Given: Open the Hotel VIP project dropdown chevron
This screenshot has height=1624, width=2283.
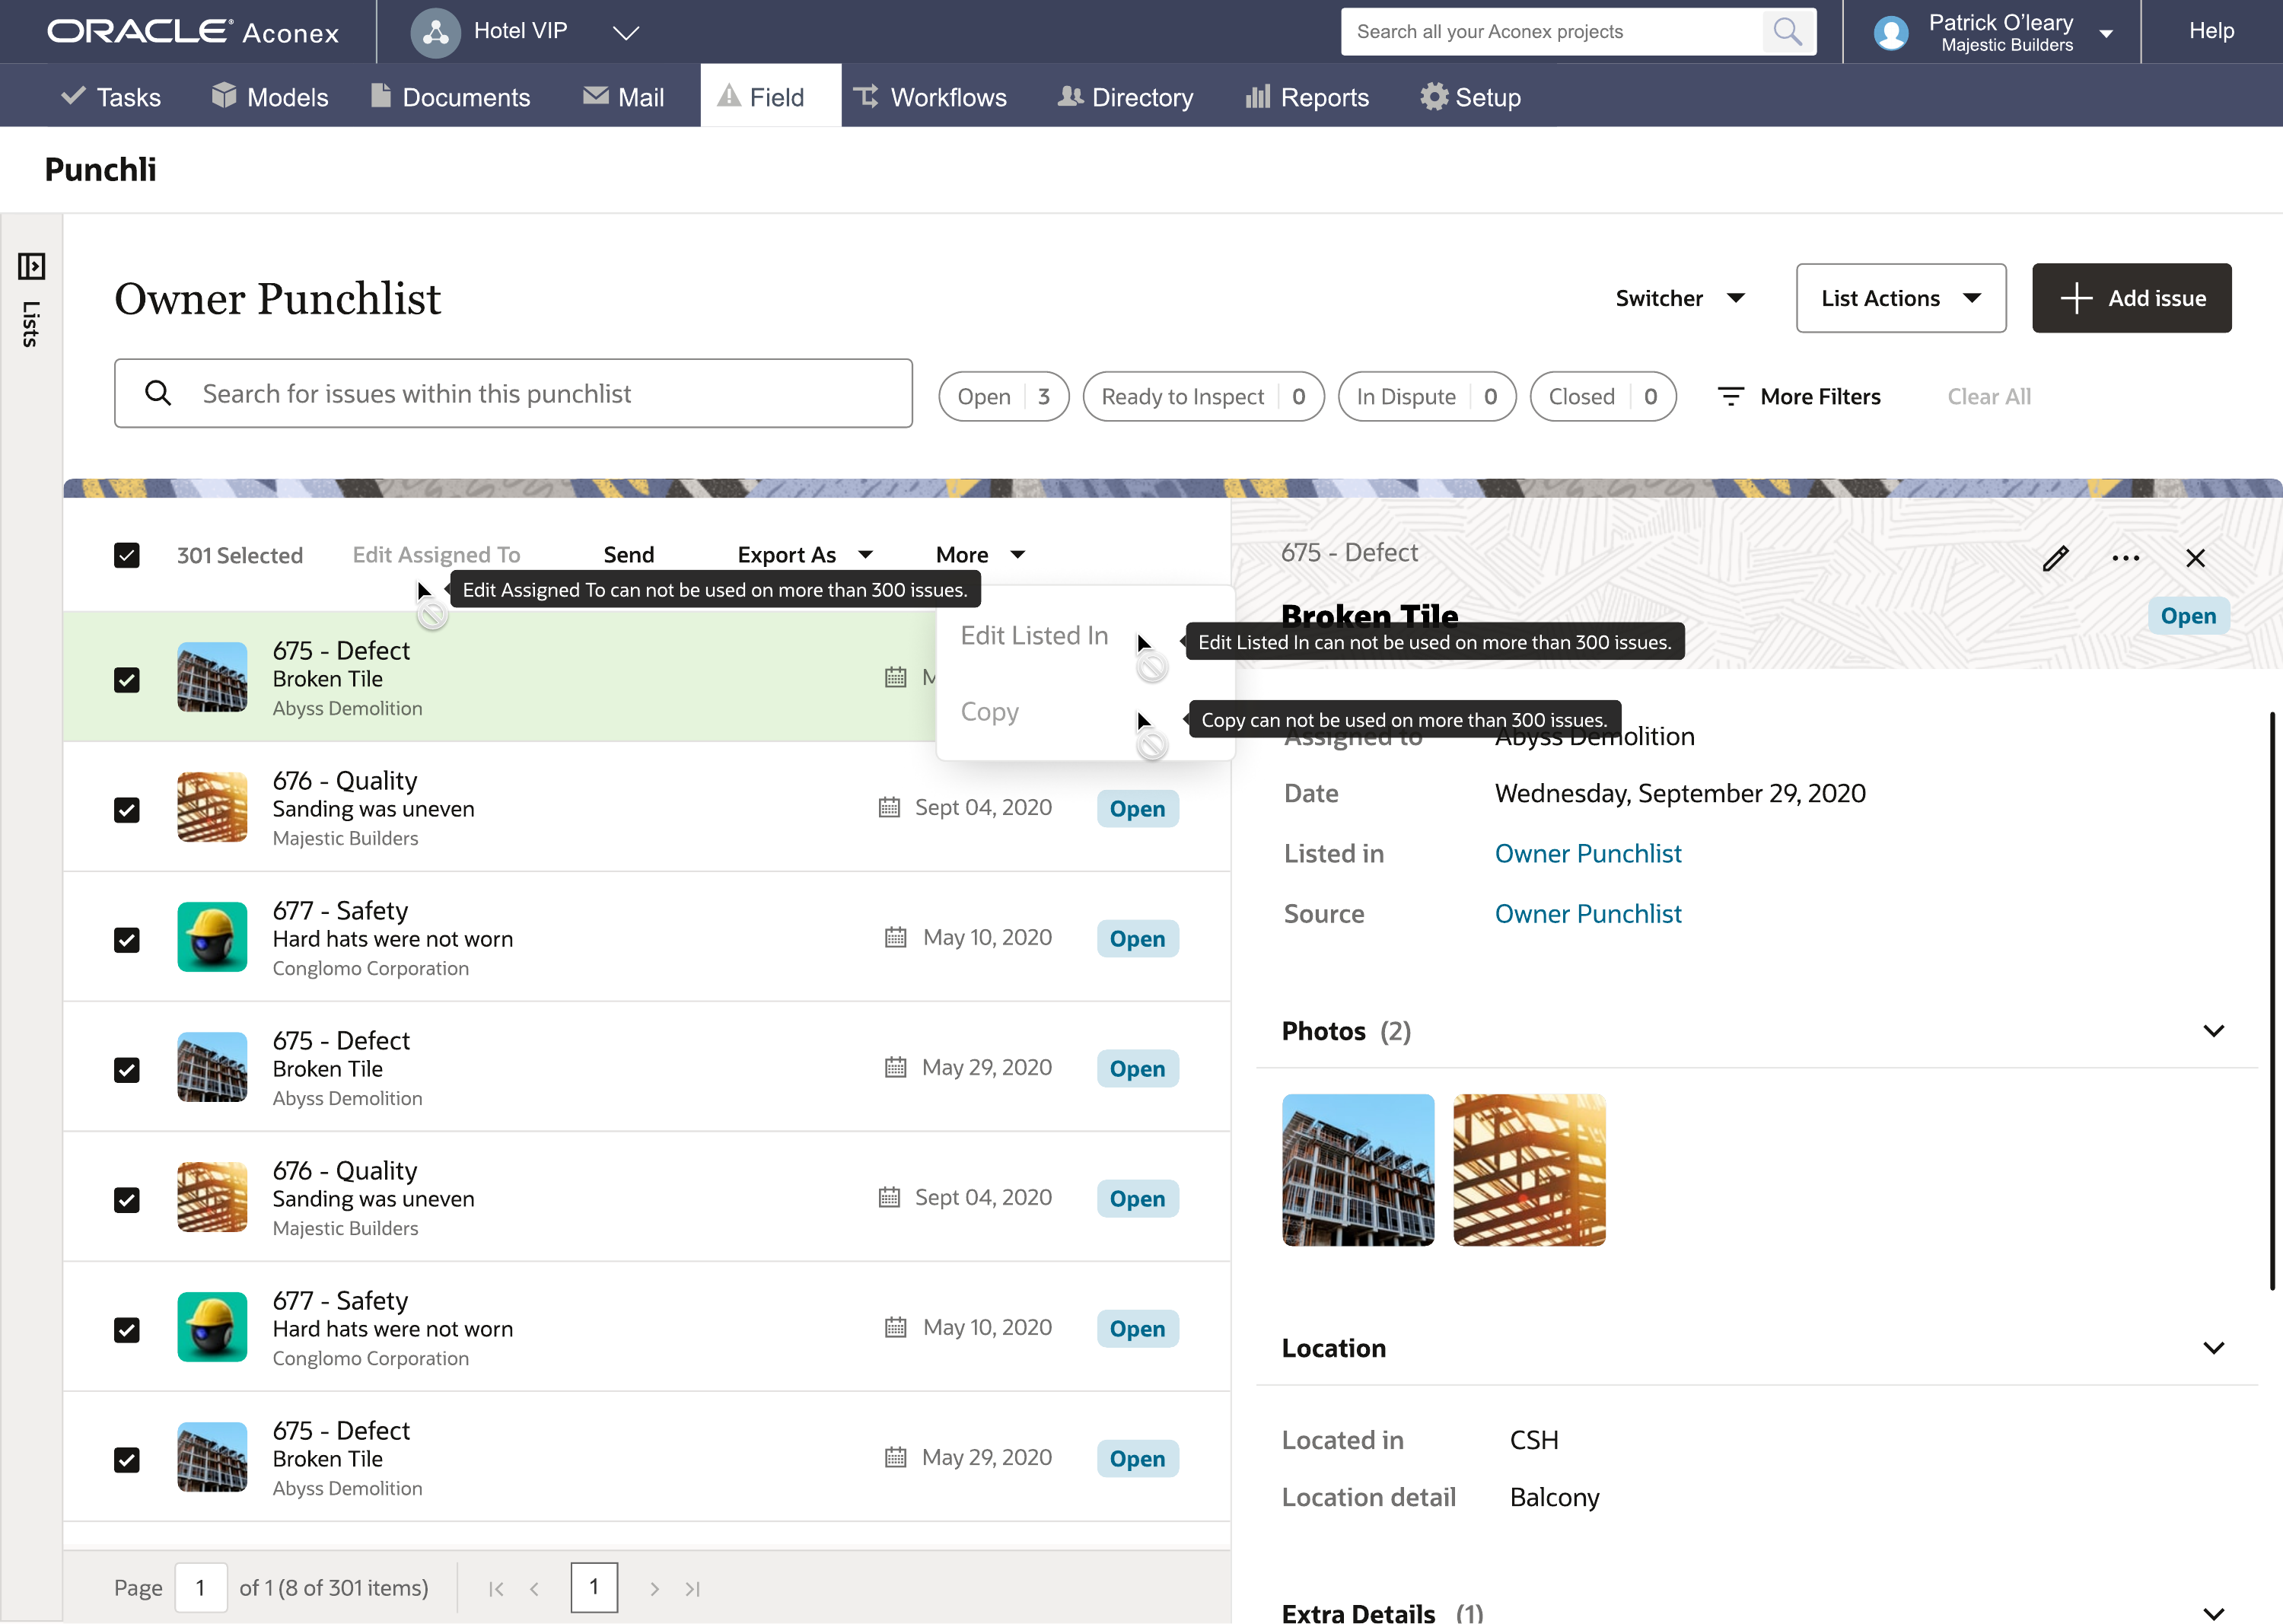Looking at the screenshot, I should pyautogui.click(x=626, y=33).
